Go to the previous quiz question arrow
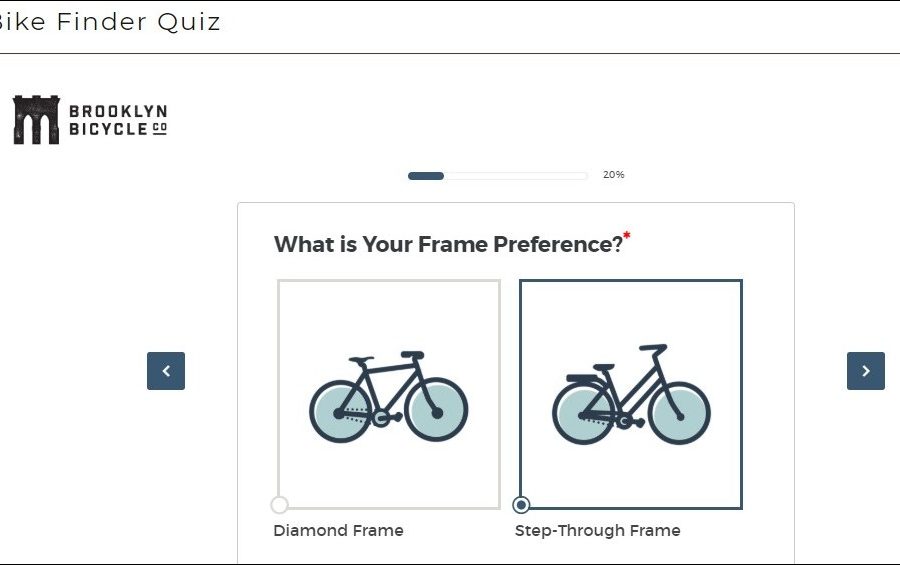This screenshot has height=565, width=900. point(166,371)
